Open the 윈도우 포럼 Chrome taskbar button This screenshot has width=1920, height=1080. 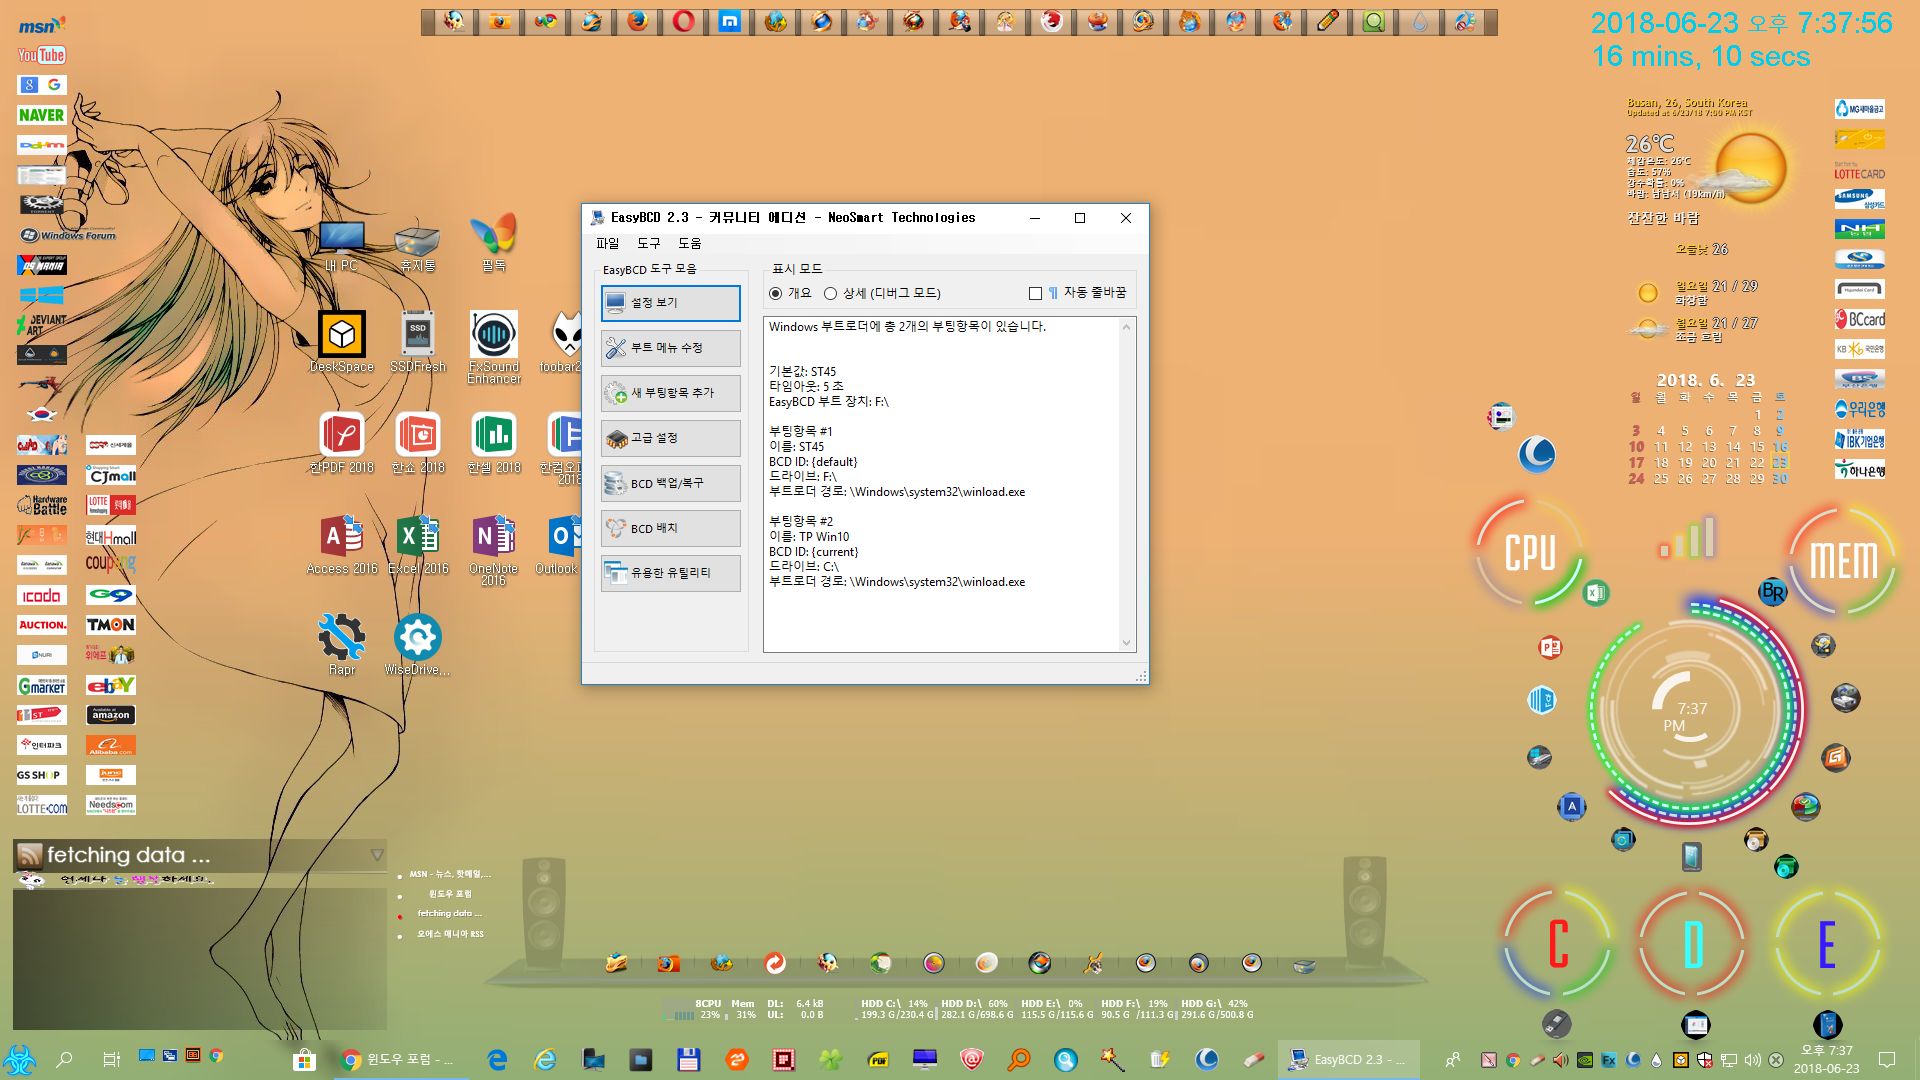pyautogui.click(x=400, y=1059)
